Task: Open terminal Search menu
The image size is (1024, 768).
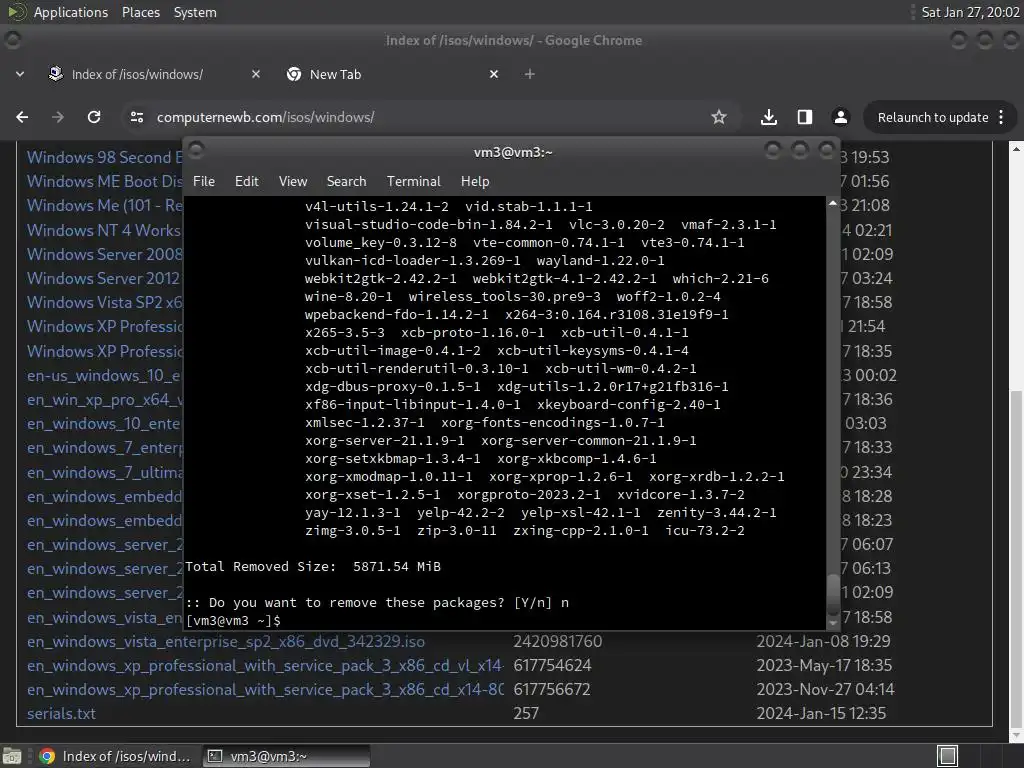Action: (x=346, y=181)
